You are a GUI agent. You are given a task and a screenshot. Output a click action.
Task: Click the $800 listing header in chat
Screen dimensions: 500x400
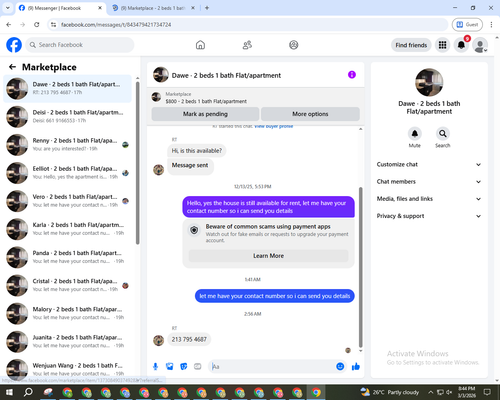(x=256, y=98)
